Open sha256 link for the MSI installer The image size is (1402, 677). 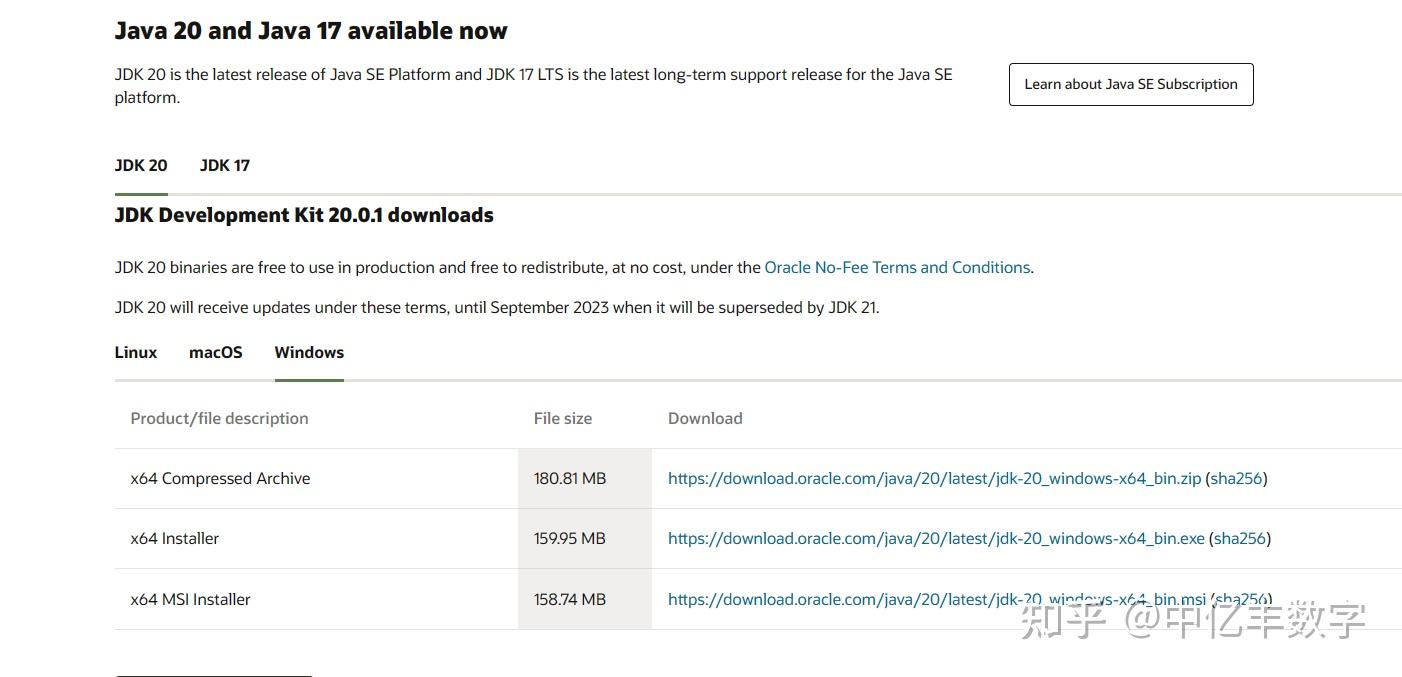(1240, 600)
